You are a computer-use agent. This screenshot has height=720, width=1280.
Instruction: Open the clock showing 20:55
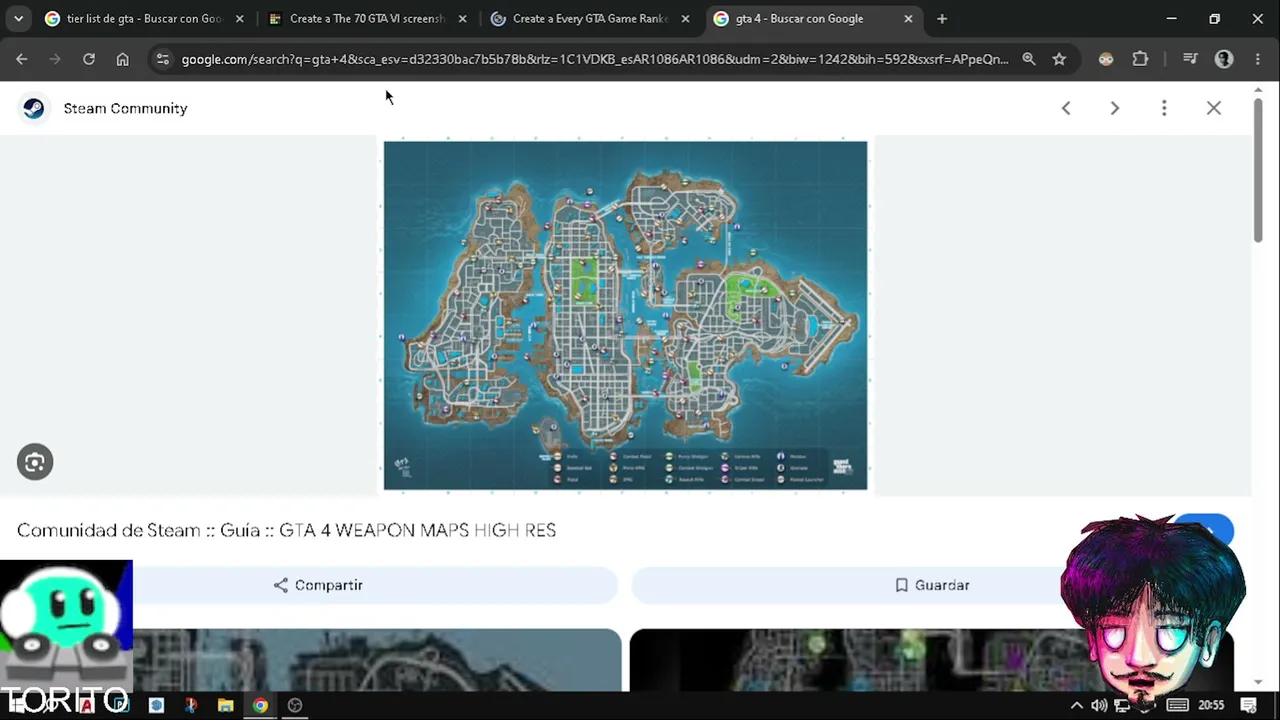1211,705
